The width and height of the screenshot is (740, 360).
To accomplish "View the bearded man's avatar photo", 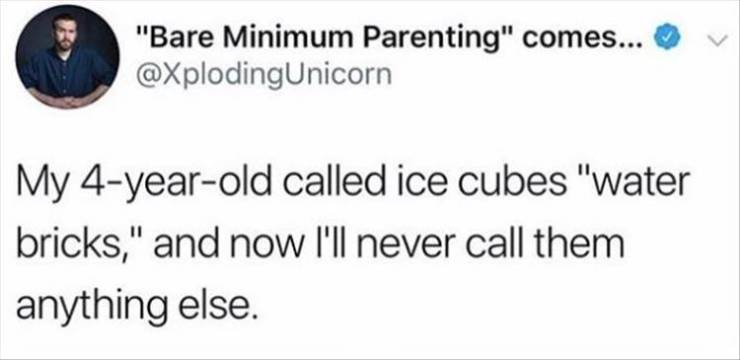I will [x=67, y=57].
